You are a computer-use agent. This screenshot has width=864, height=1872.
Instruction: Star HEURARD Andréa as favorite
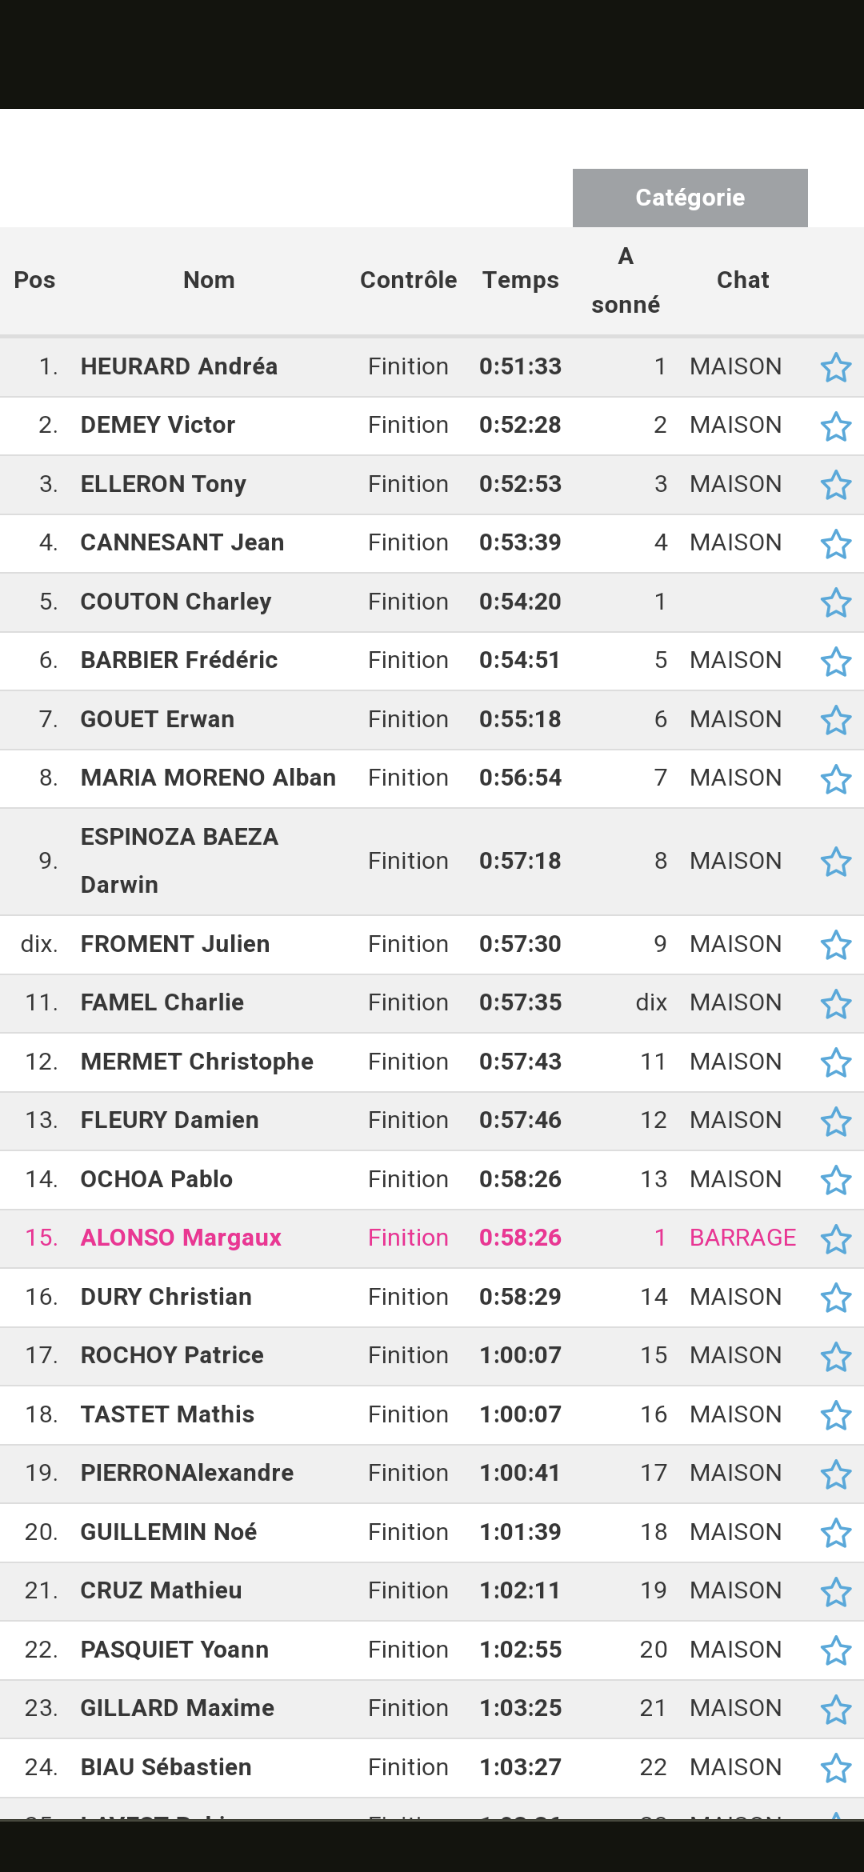point(836,368)
